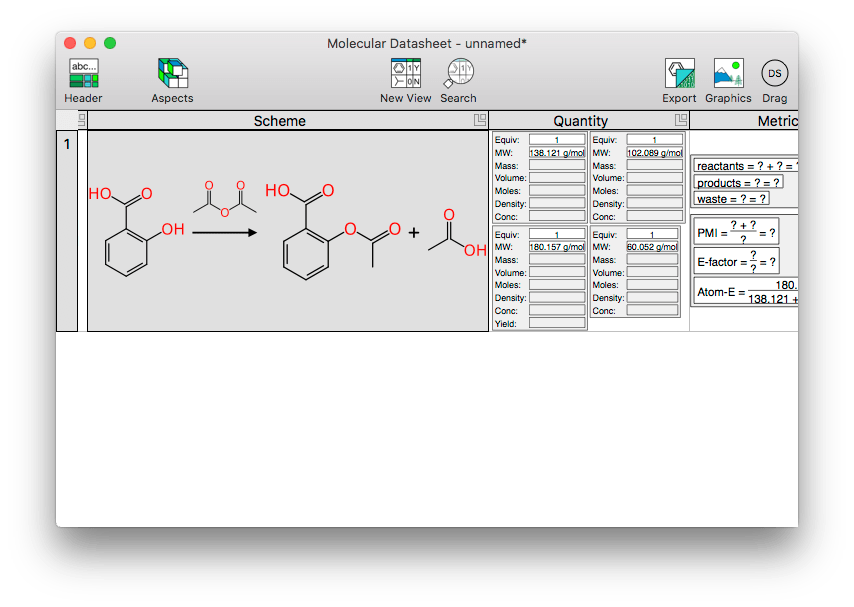This screenshot has width=854, height=607.
Task: Click the 60.052 g/mol MW field
Action: (654, 247)
